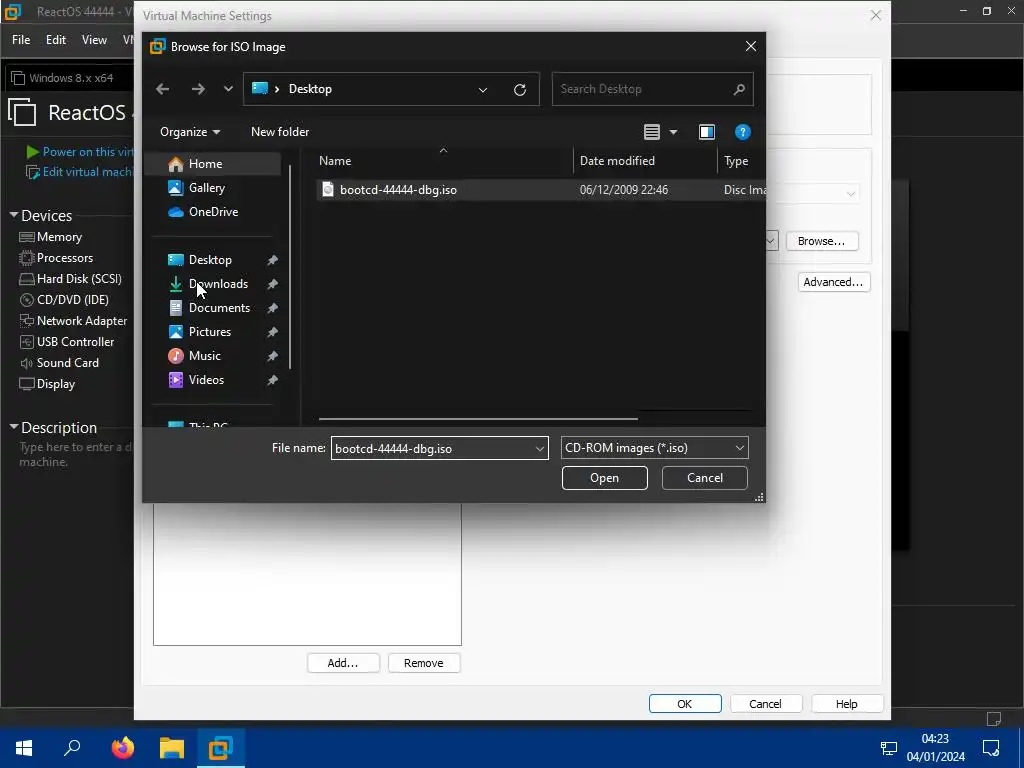Screen dimensions: 1024x768
Task: Click the pin icon next to Music
Action: pyautogui.click(x=272, y=357)
